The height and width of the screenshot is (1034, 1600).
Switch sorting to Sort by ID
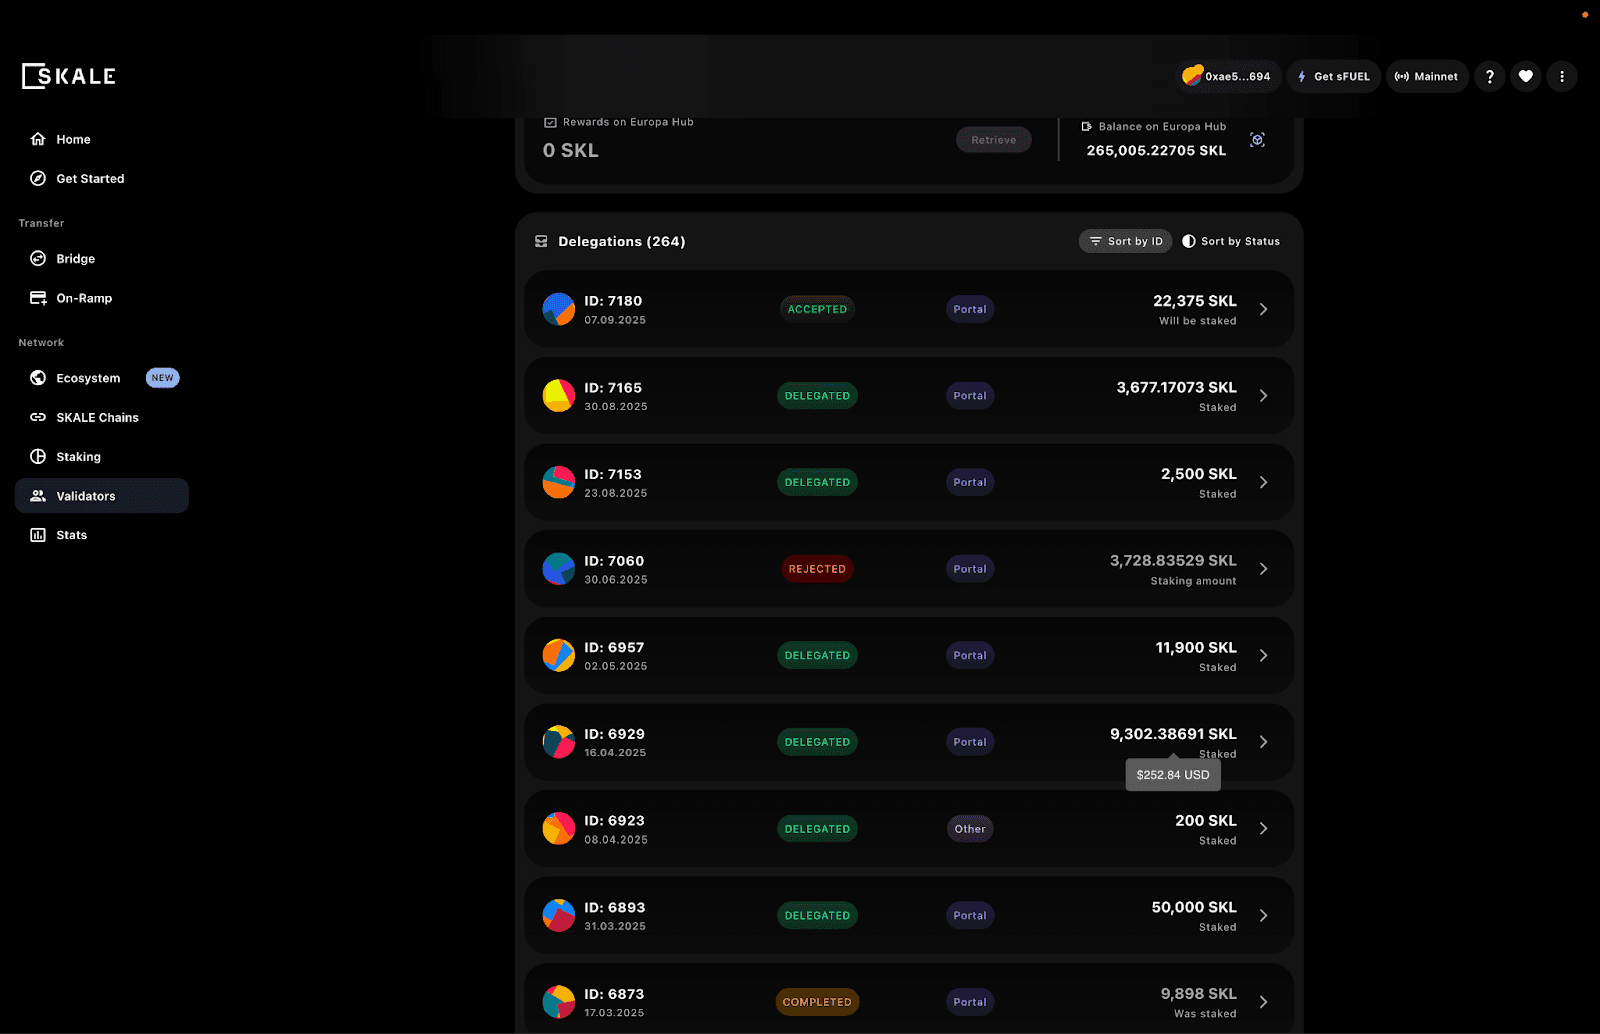[1125, 241]
